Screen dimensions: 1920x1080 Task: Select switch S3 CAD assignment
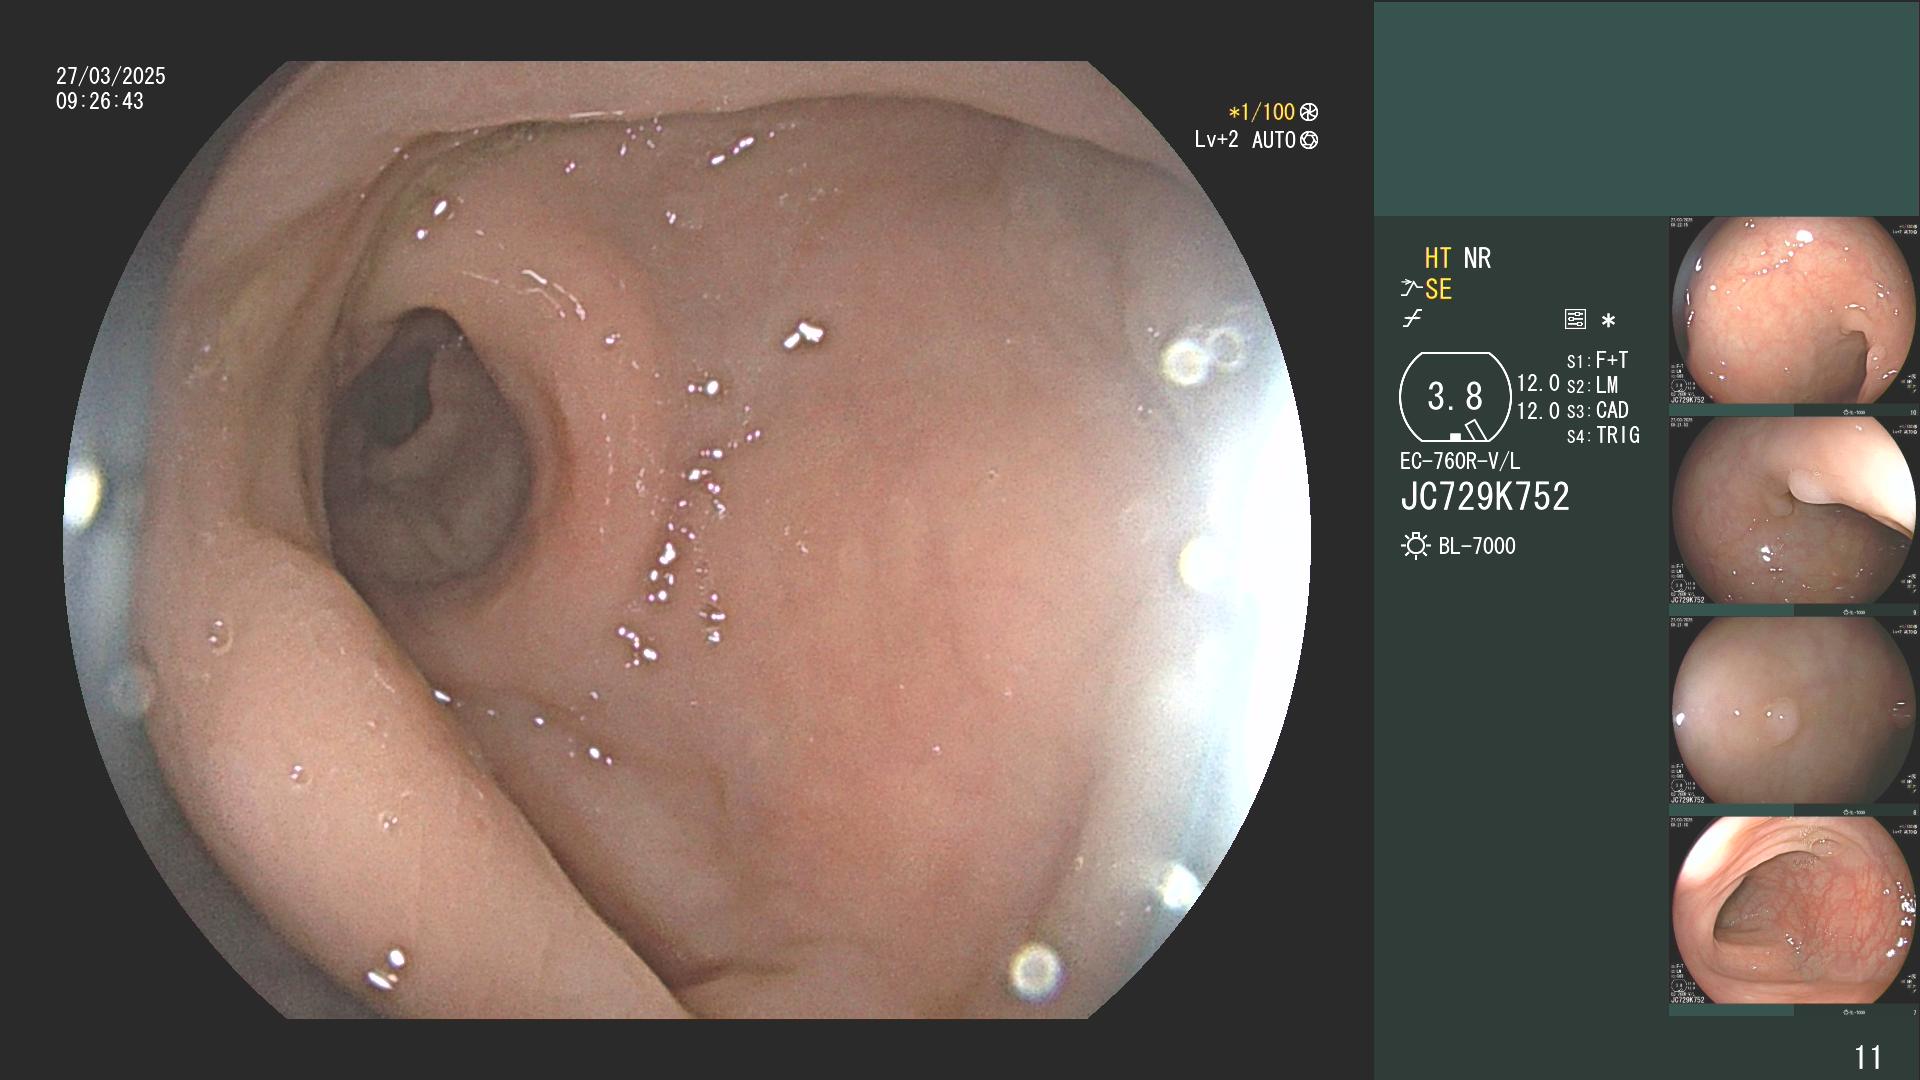coord(1598,410)
